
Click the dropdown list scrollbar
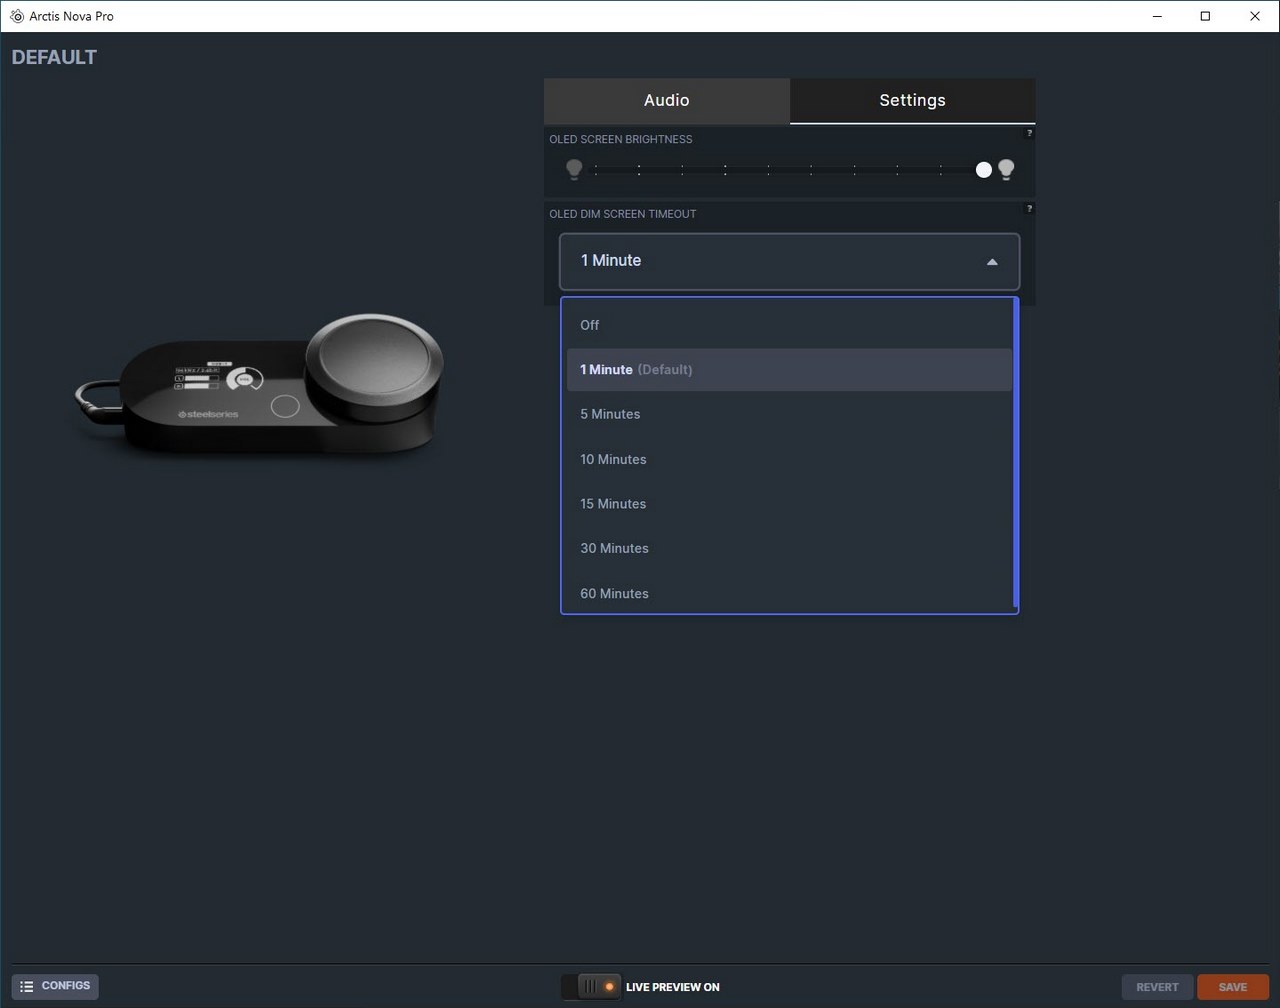click(1016, 453)
